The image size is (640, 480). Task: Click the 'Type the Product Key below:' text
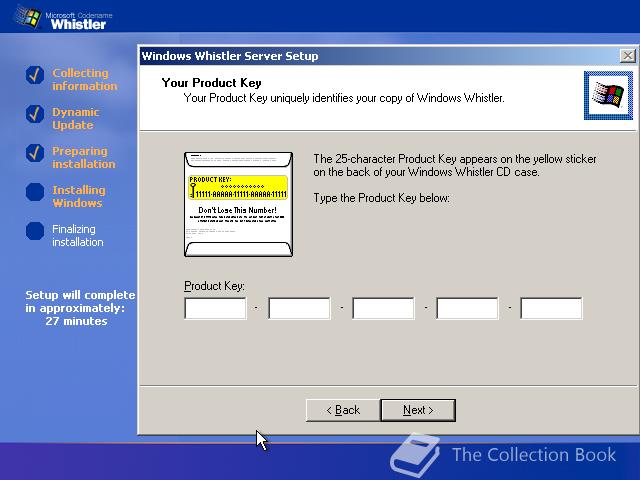[x=381, y=198]
